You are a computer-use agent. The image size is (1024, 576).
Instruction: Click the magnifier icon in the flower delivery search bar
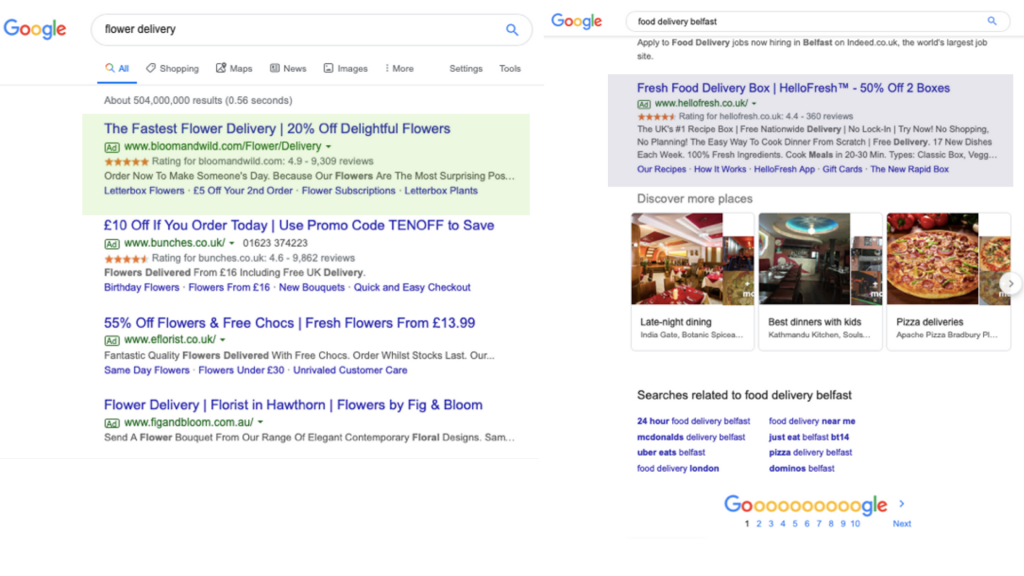point(513,30)
